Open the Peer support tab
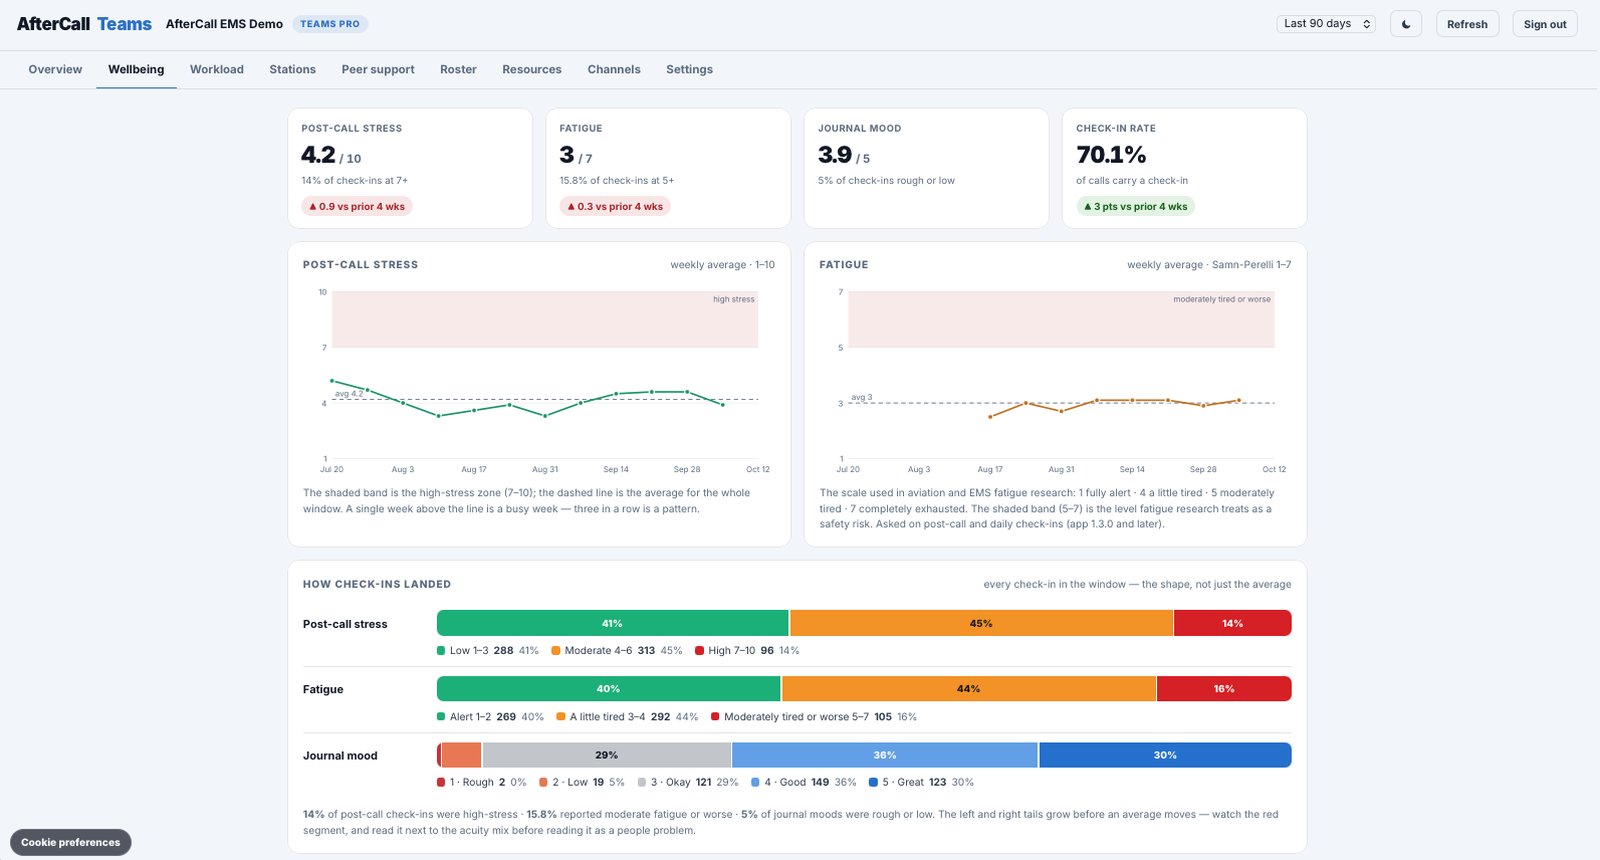 click(378, 69)
